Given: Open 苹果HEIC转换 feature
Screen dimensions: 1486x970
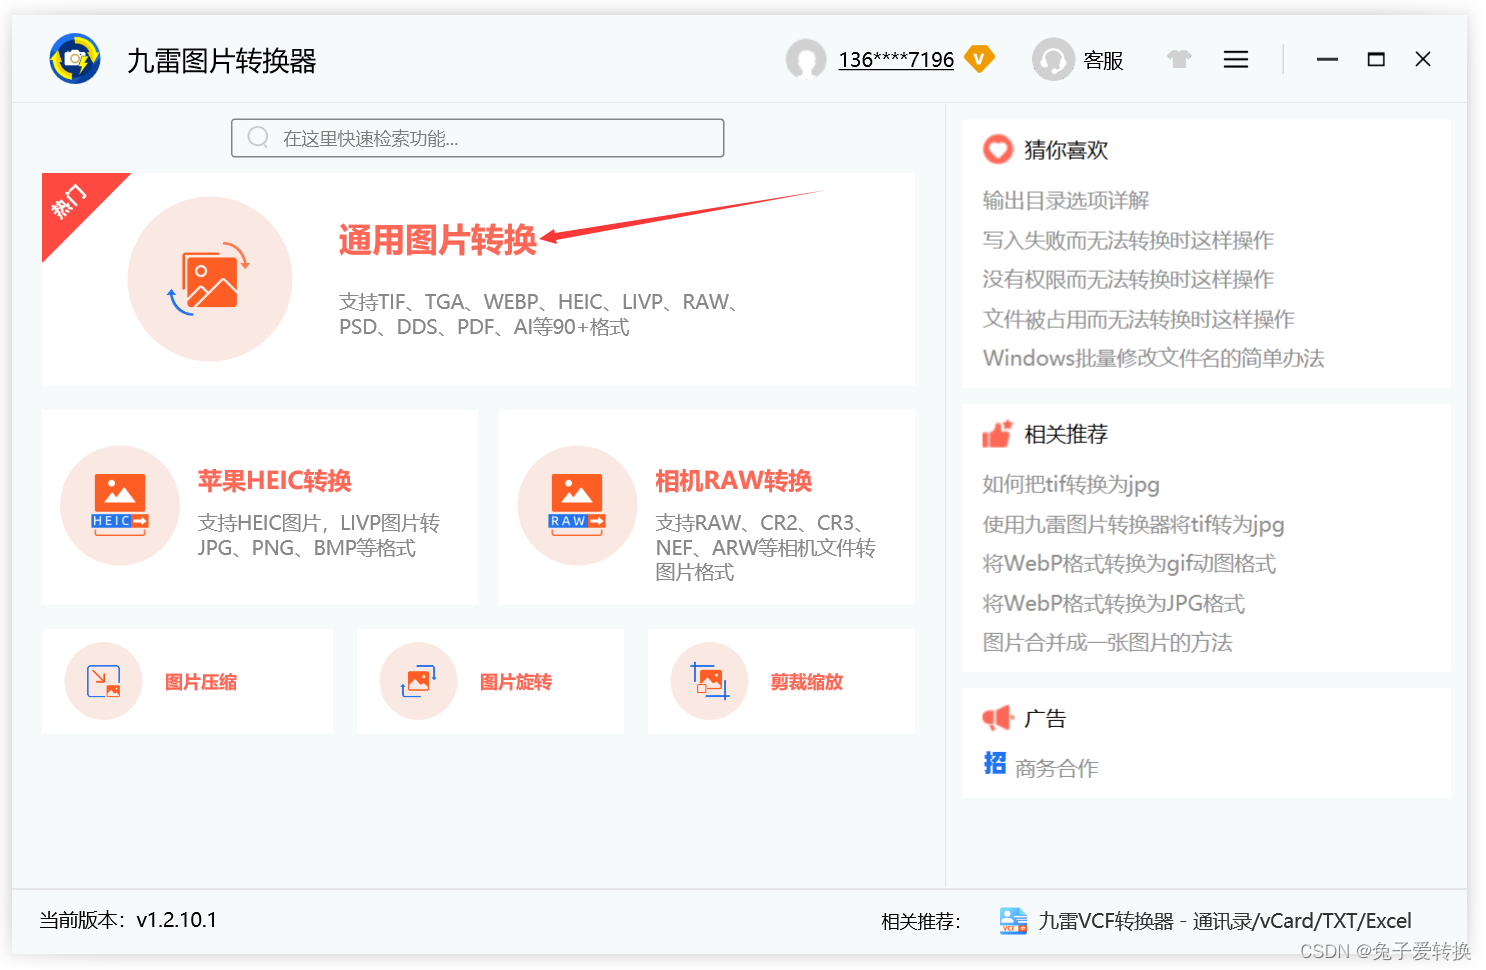Looking at the screenshot, I should click(x=275, y=481).
